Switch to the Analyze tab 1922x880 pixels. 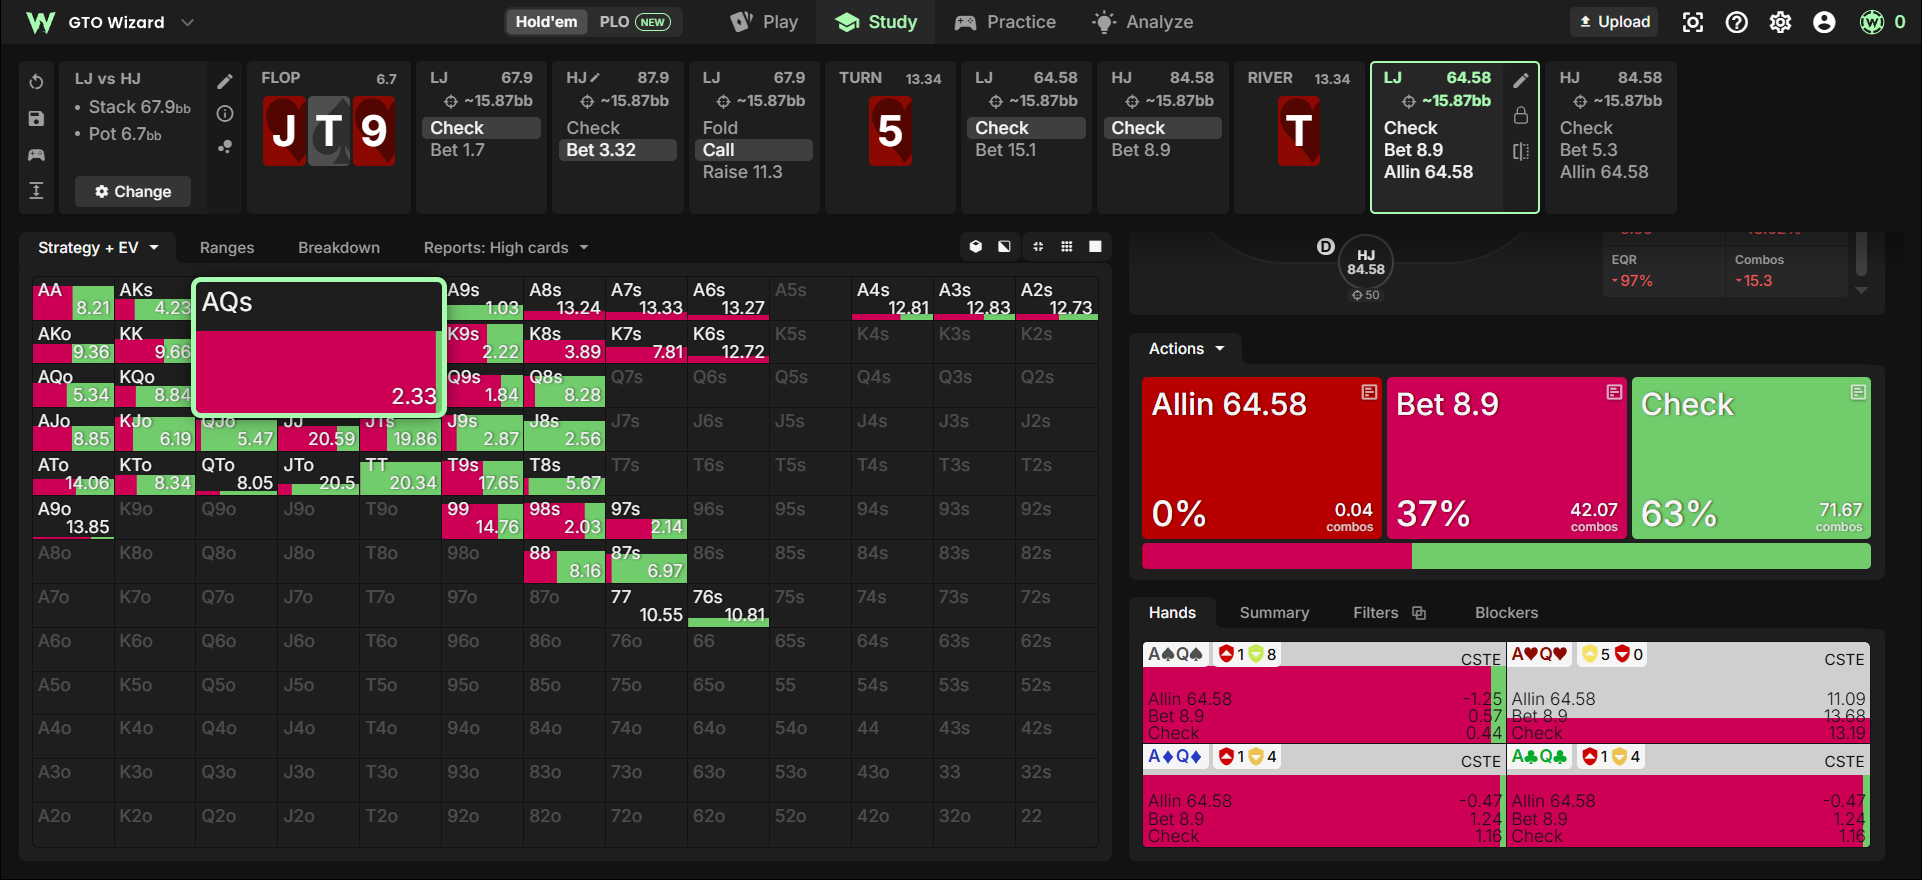[x=1143, y=22]
